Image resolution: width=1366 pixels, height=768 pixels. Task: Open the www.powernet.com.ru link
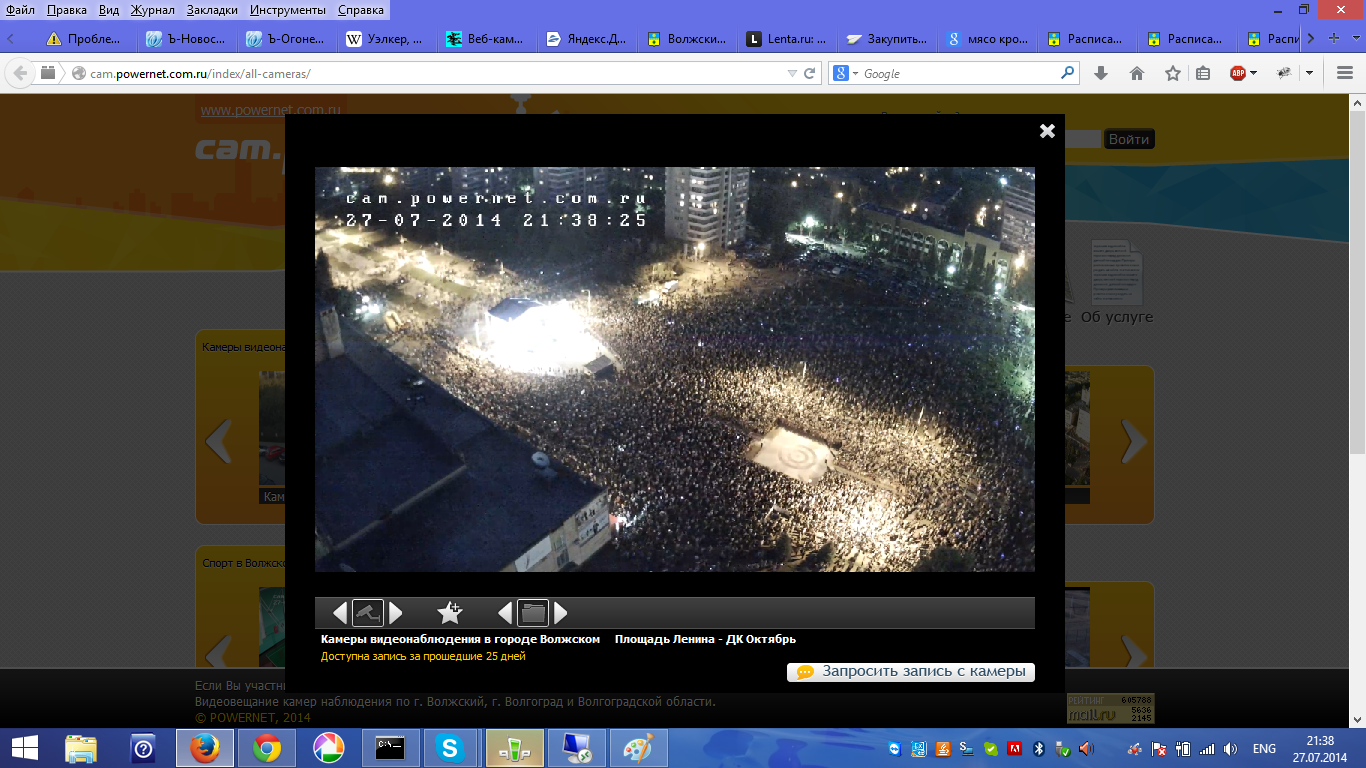pos(271,111)
